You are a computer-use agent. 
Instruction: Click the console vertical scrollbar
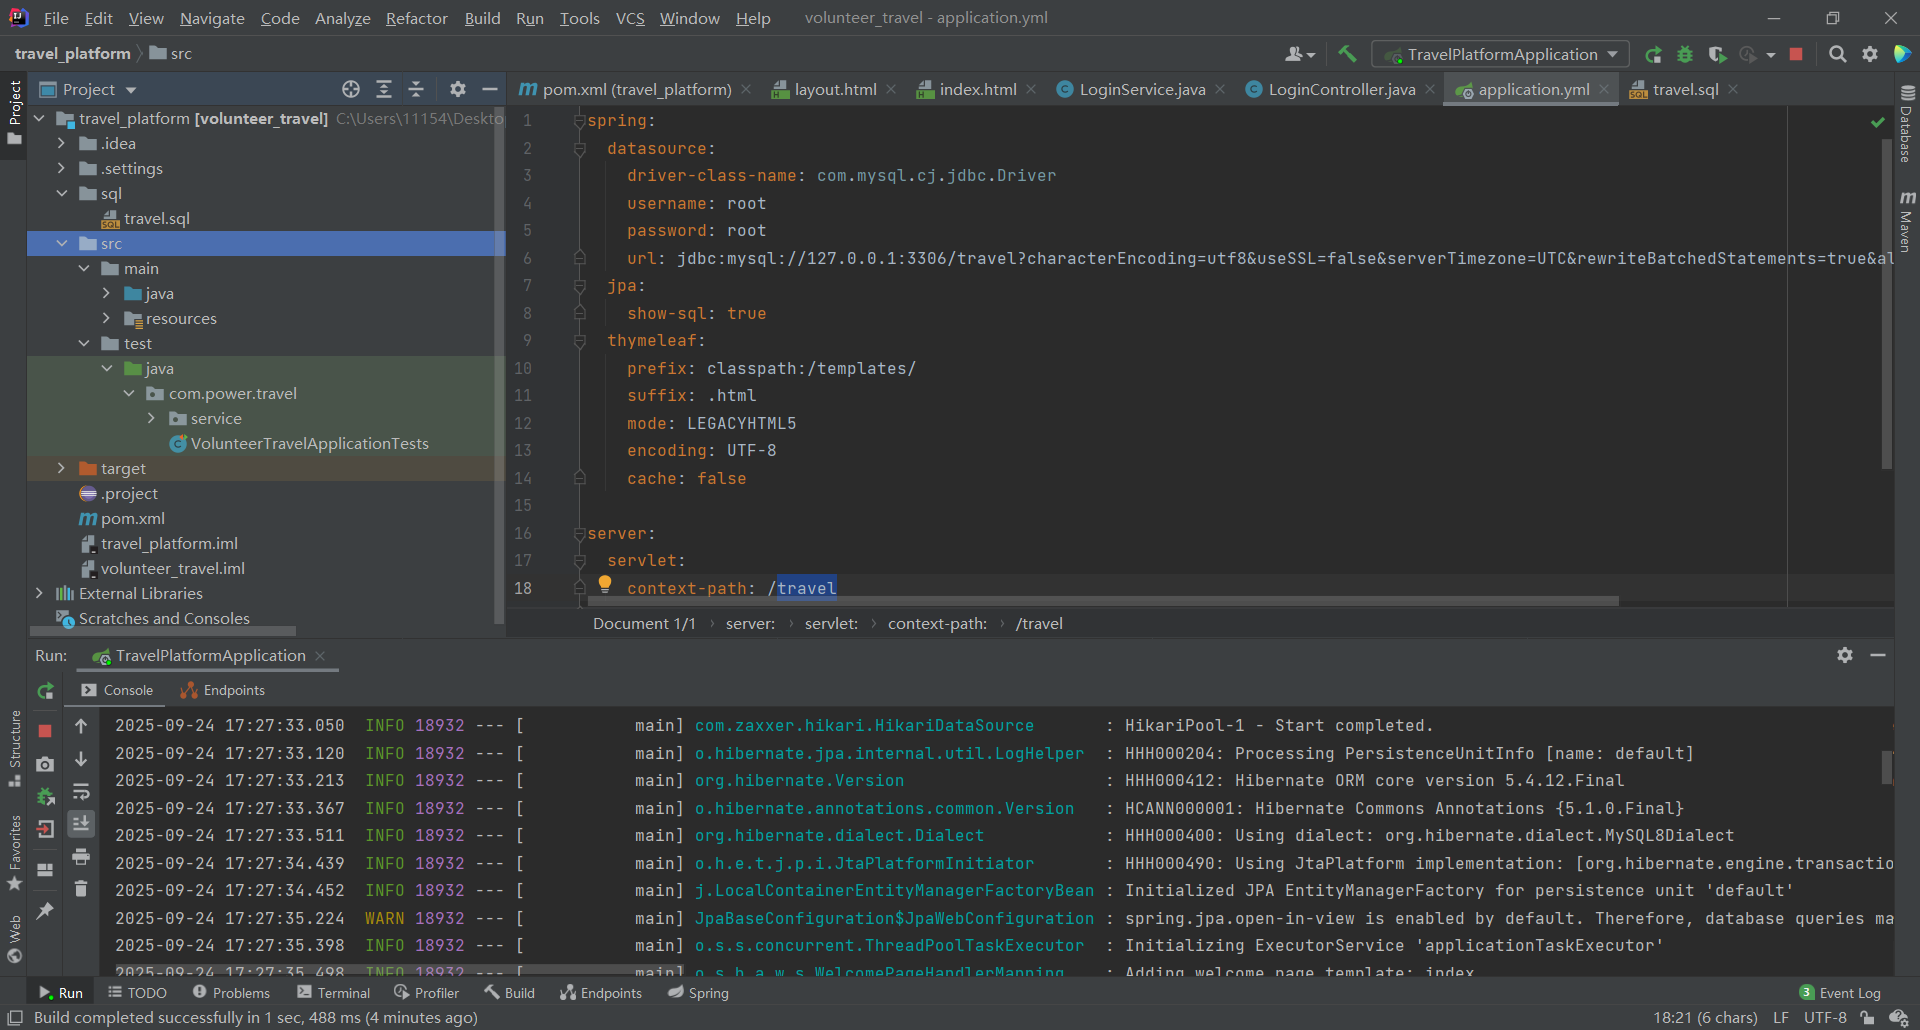pyautogui.click(x=1887, y=768)
